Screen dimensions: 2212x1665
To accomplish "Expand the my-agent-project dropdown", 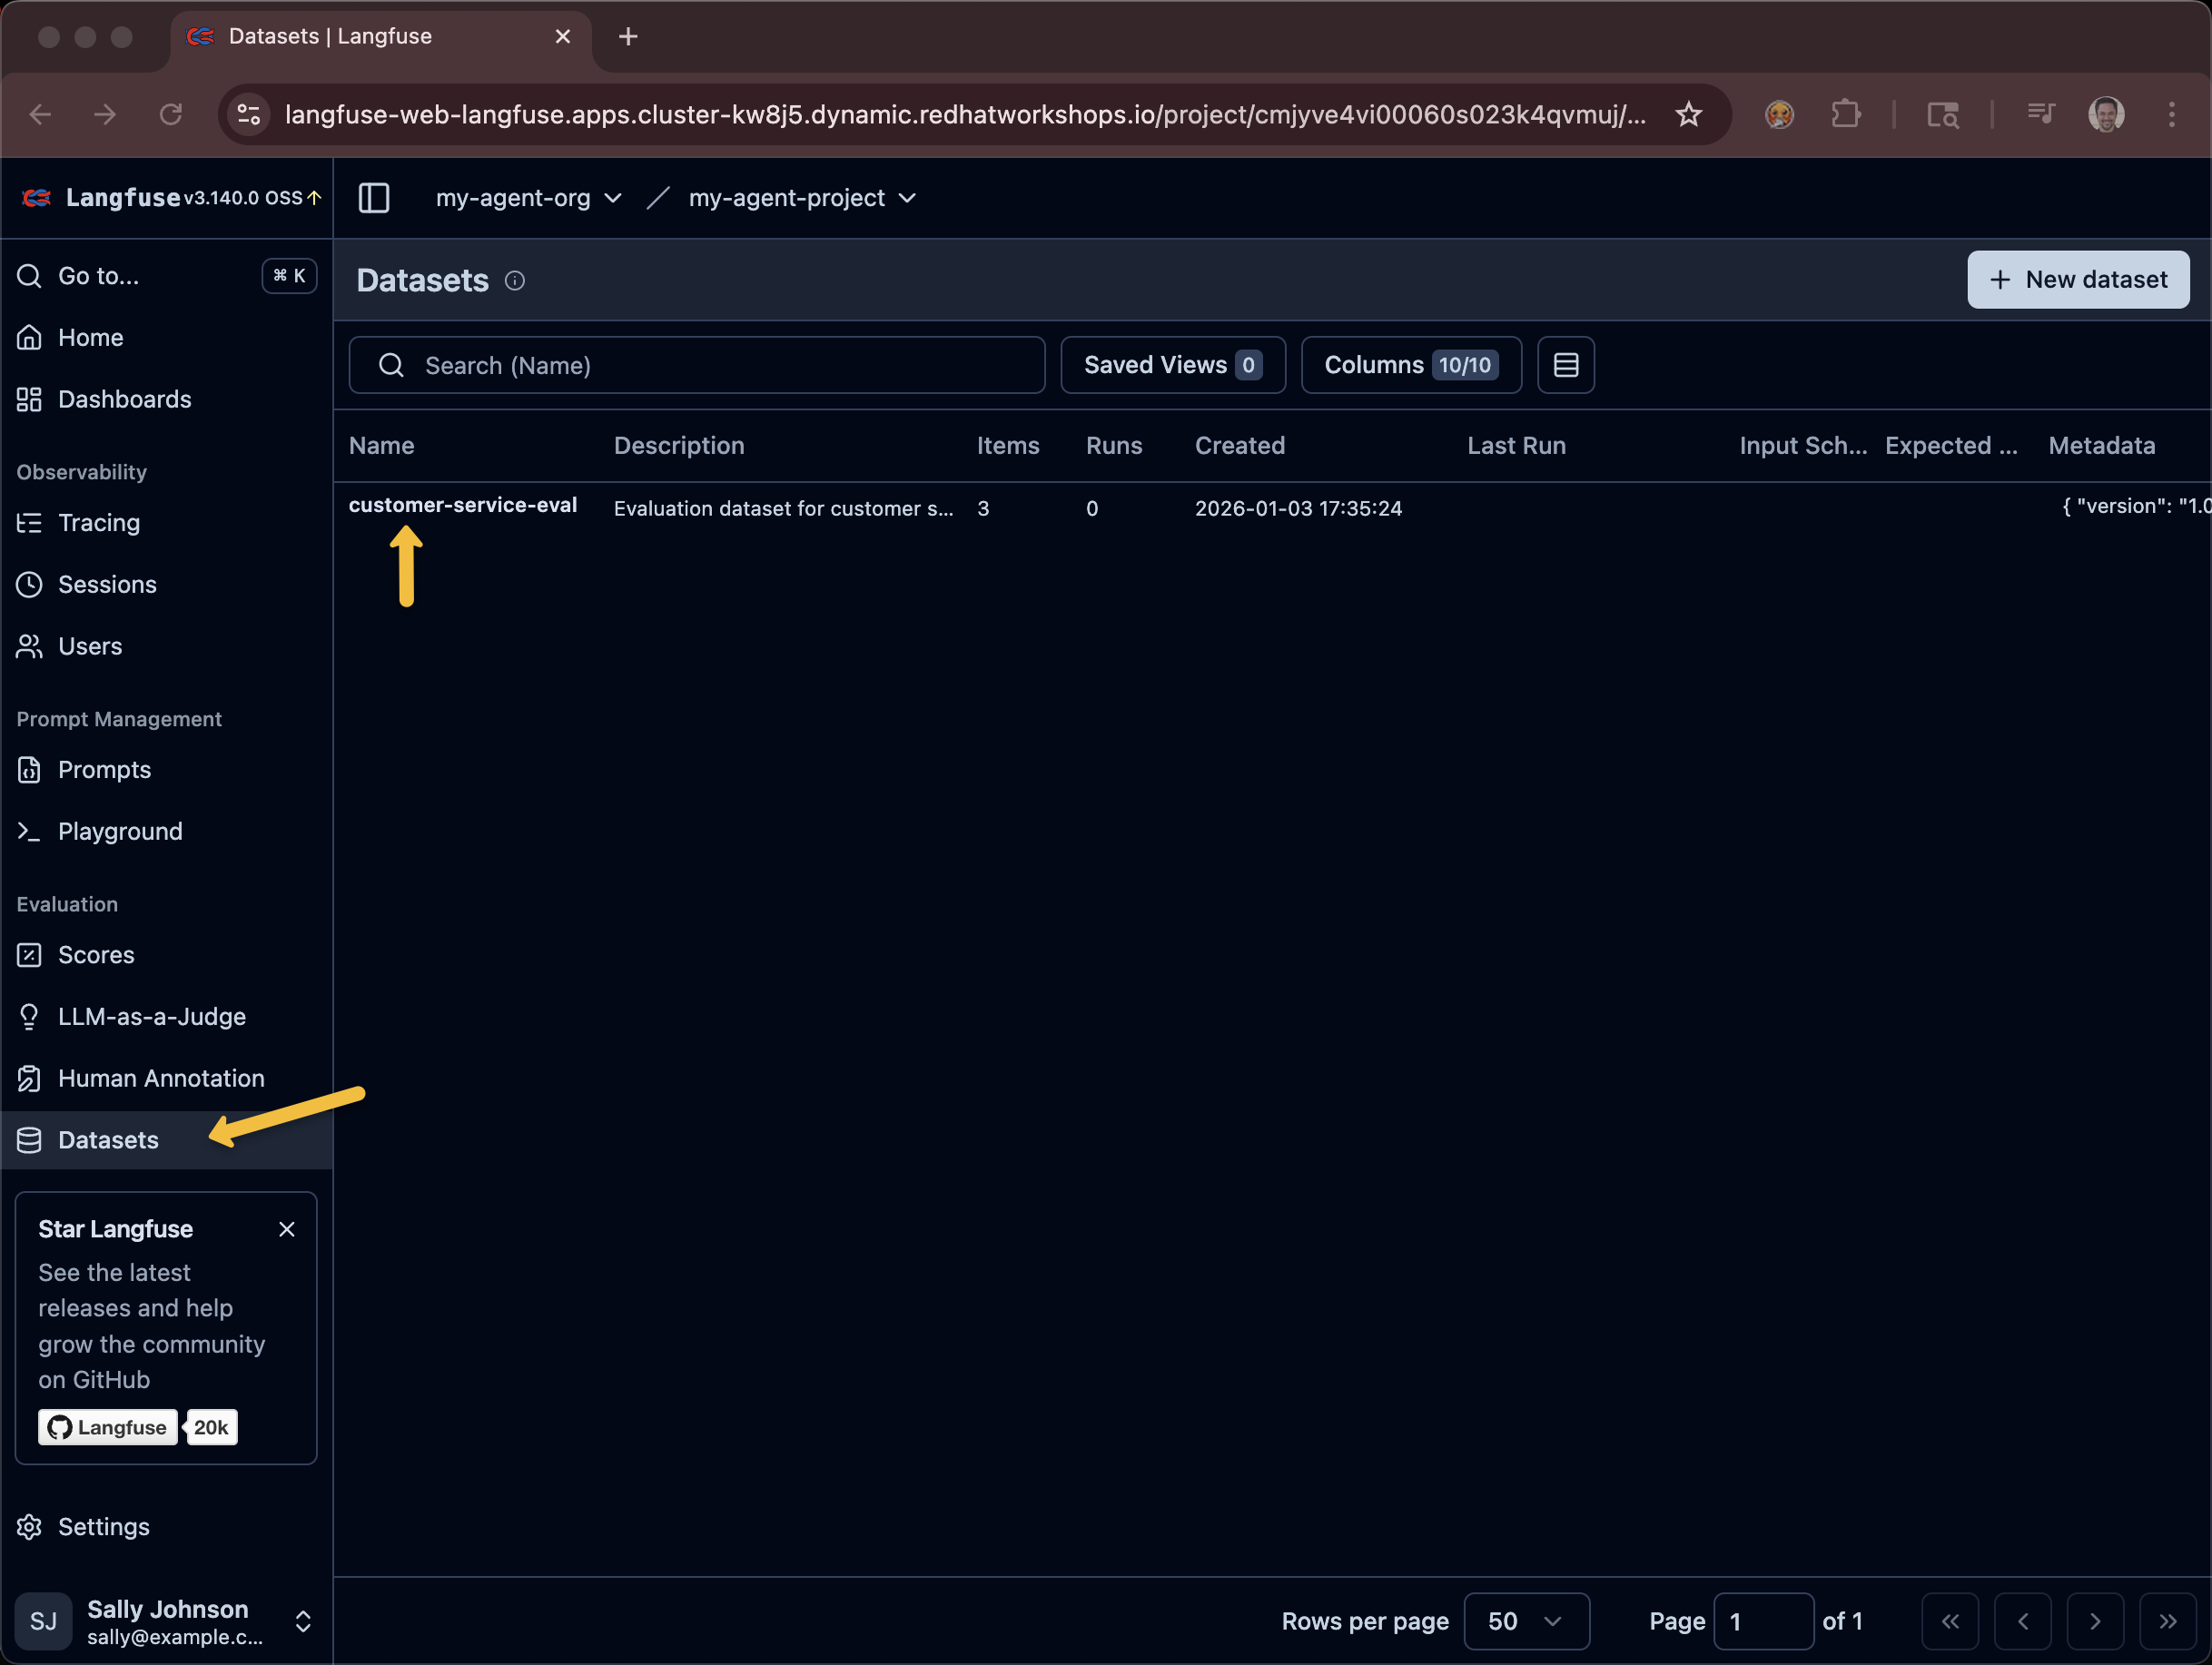I will pos(801,198).
